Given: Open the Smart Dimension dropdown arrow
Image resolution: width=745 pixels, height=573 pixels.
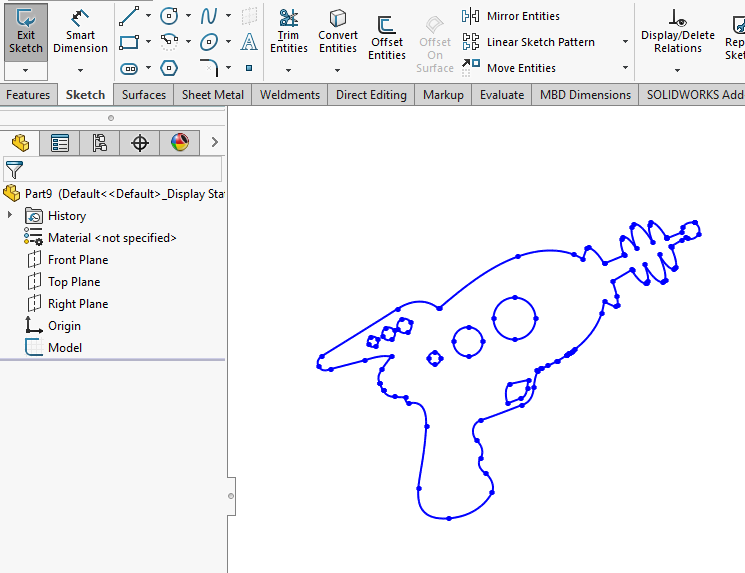Looking at the screenshot, I should 80,70.
